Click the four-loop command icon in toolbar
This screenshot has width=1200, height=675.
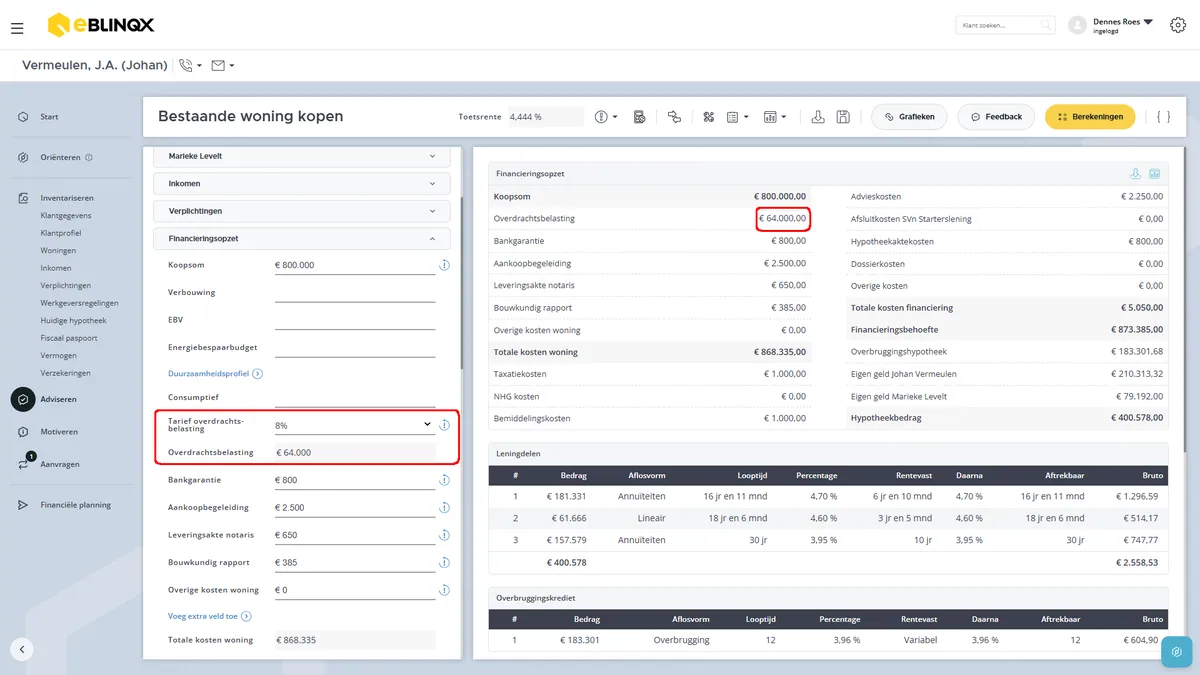pos(708,117)
